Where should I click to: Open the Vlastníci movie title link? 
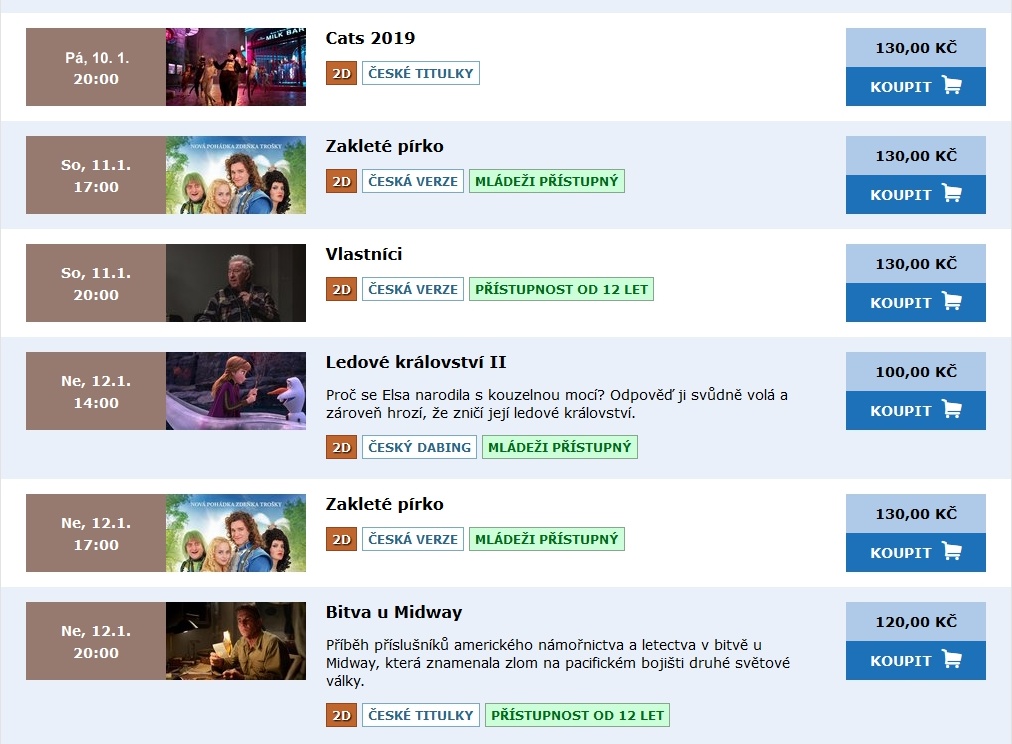coord(364,254)
